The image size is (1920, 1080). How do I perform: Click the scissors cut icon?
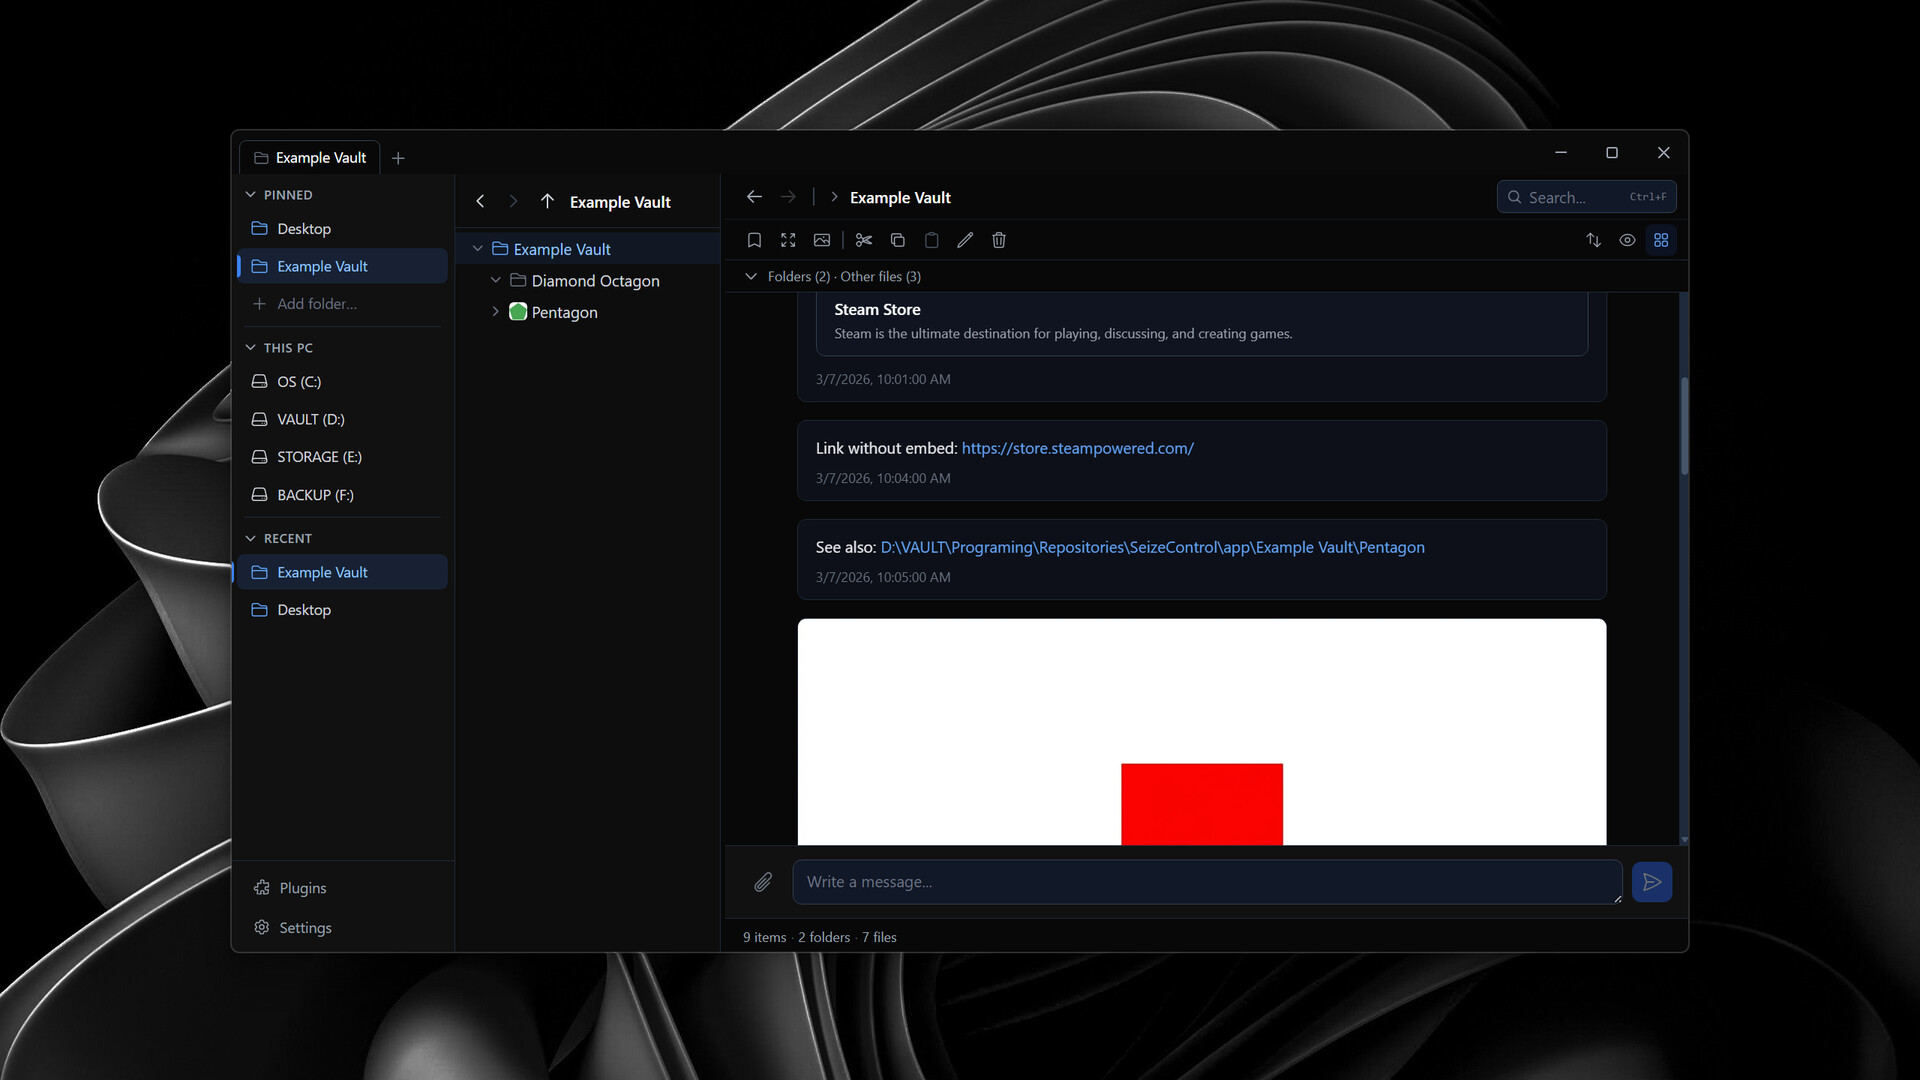pyautogui.click(x=864, y=240)
